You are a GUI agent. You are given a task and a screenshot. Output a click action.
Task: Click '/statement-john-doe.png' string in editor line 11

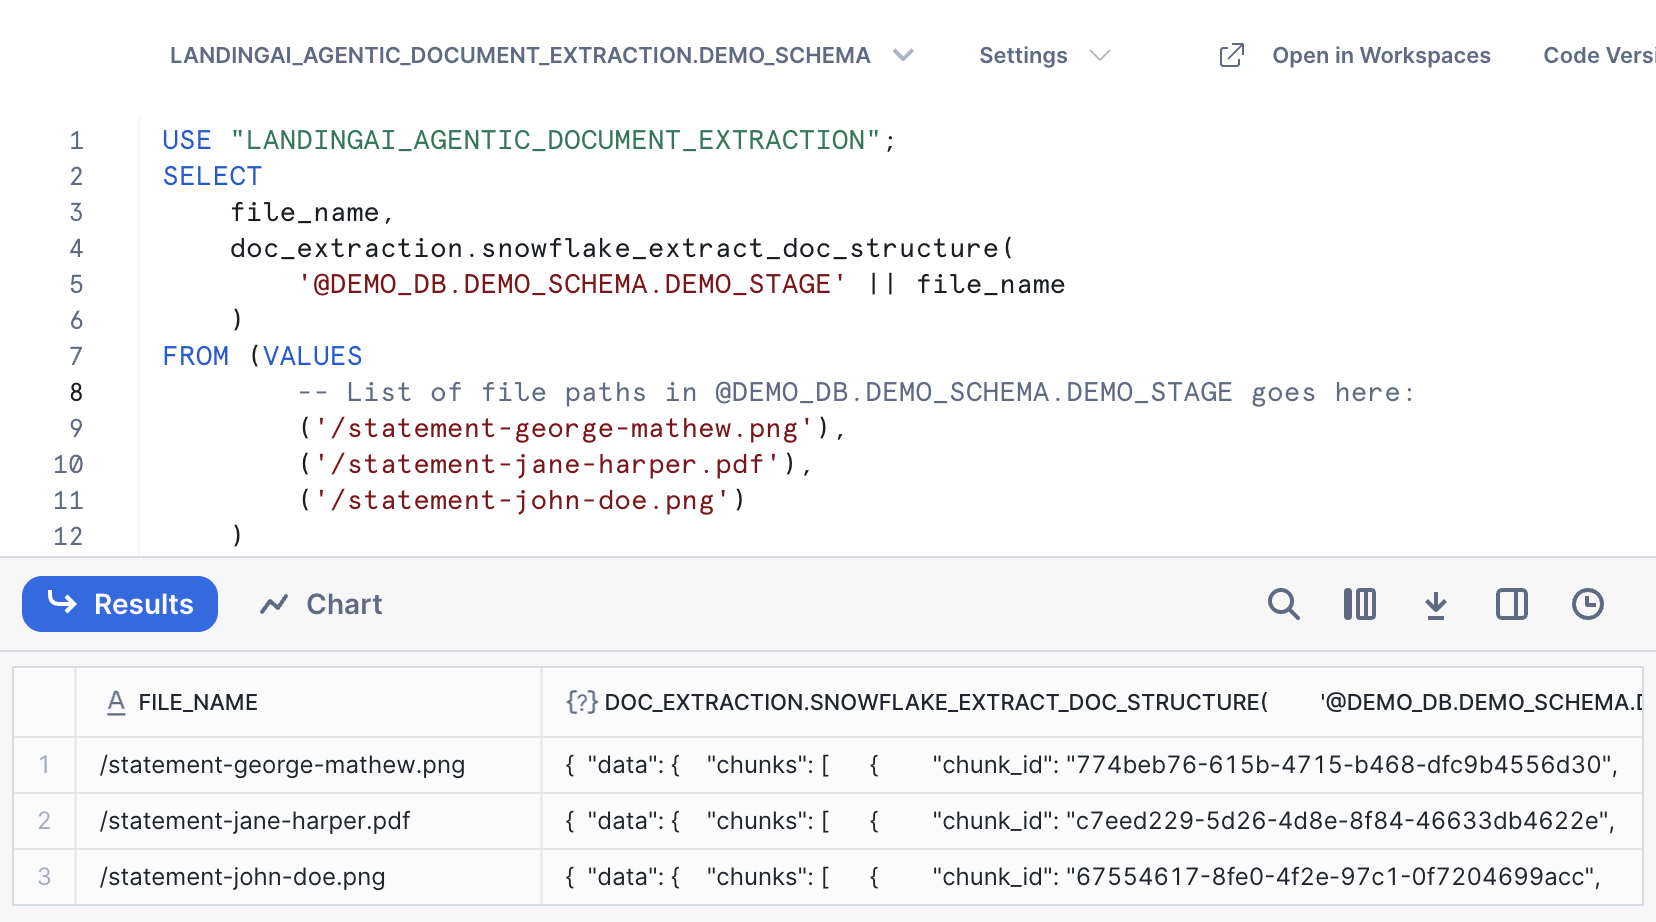pyautogui.click(x=522, y=500)
